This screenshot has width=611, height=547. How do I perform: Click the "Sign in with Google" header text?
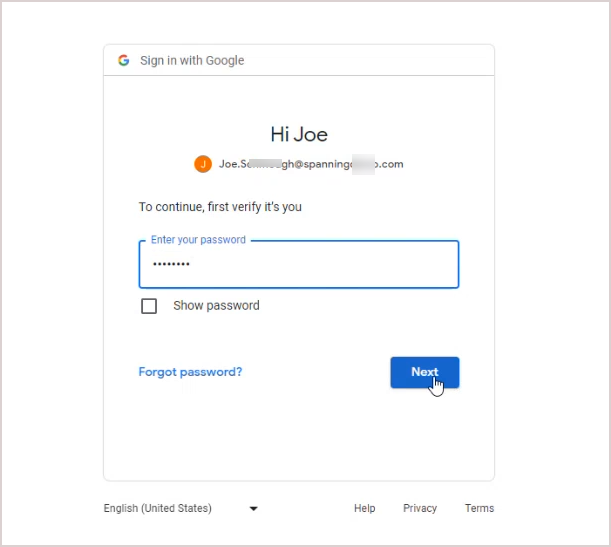pyautogui.click(x=192, y=60)
